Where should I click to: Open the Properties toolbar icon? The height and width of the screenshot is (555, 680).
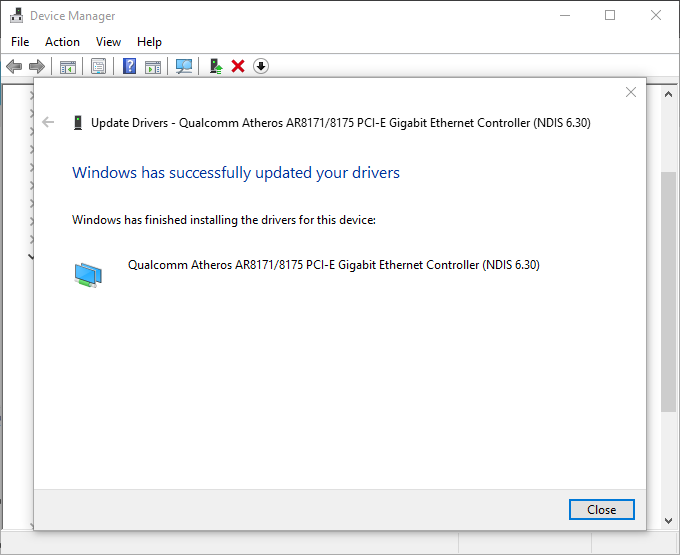98,66
